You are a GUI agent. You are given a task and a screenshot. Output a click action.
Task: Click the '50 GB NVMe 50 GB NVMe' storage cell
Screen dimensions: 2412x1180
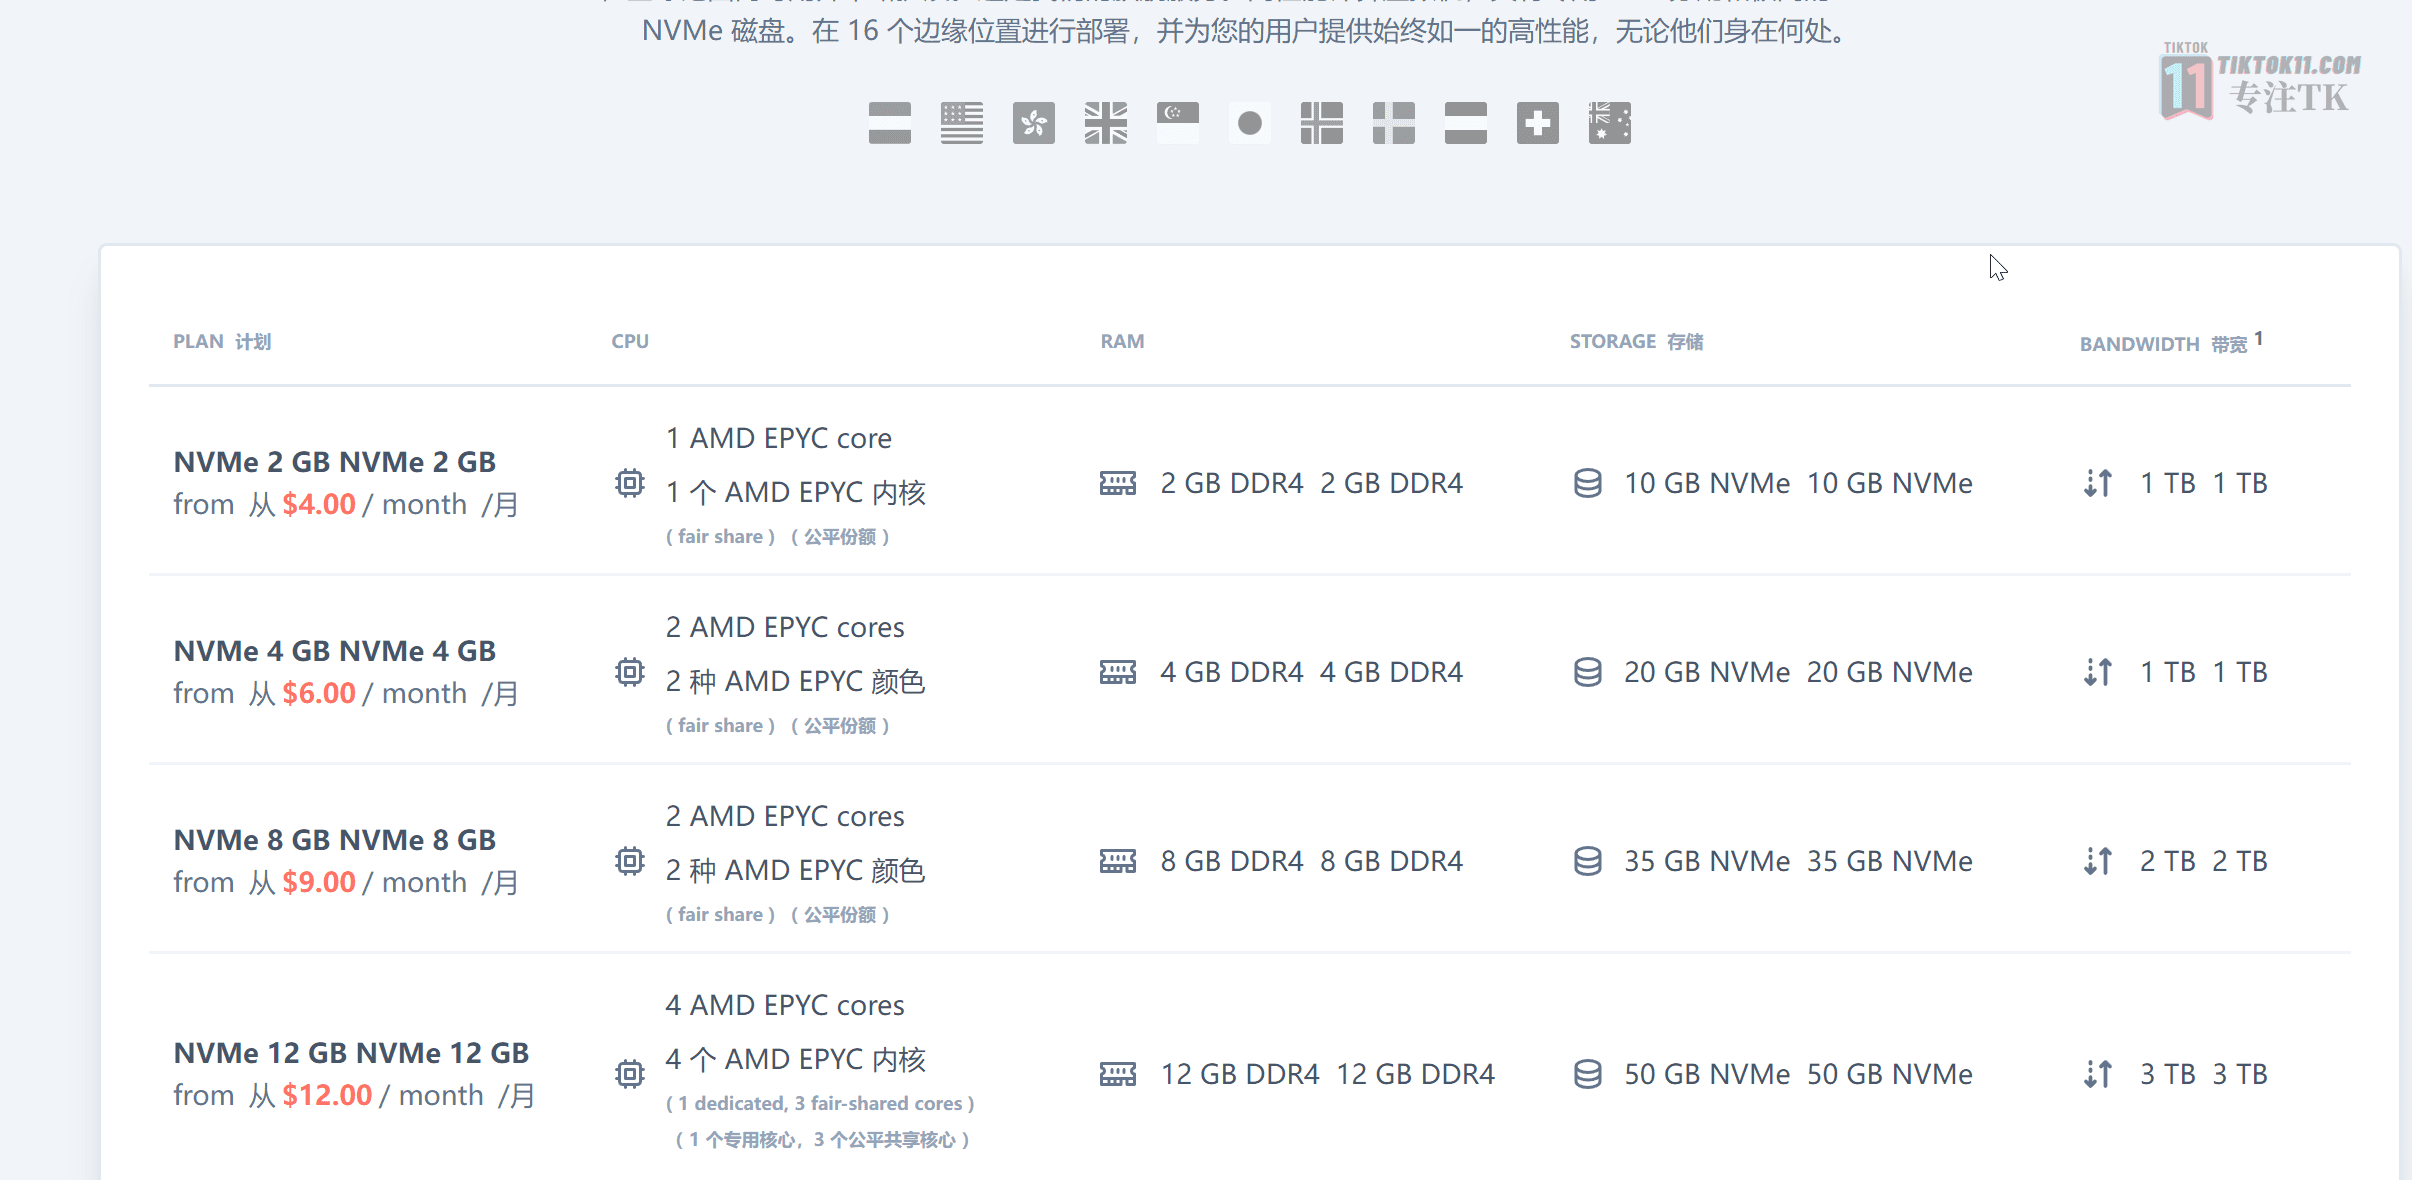[1798, 1074]
